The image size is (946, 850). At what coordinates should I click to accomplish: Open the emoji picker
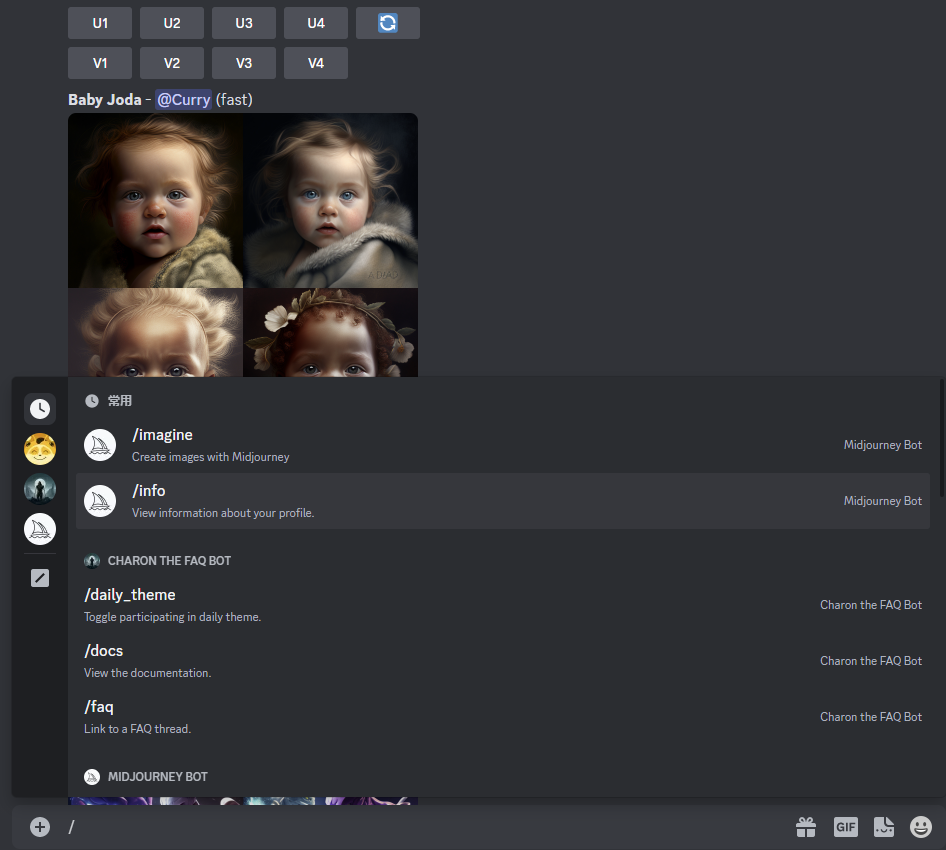[x=921, y=827]
